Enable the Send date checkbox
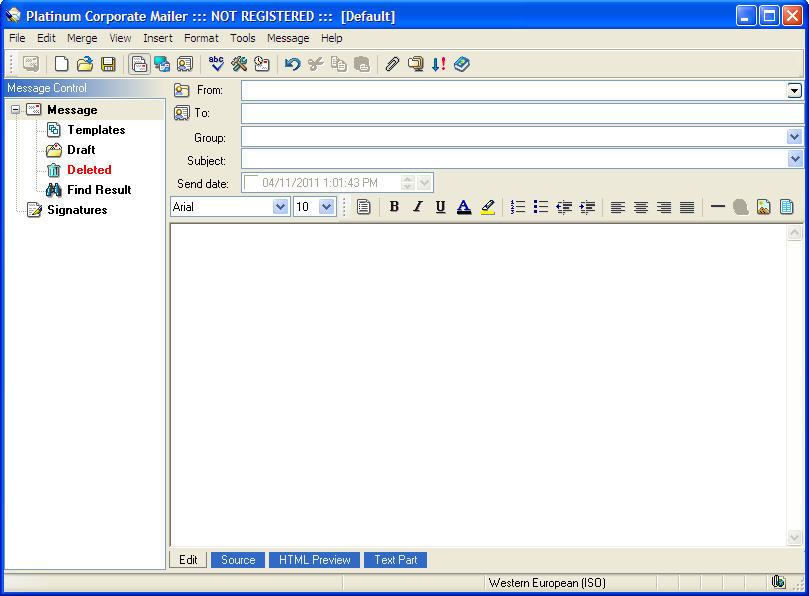809x596 pixels. pos(251,182)
